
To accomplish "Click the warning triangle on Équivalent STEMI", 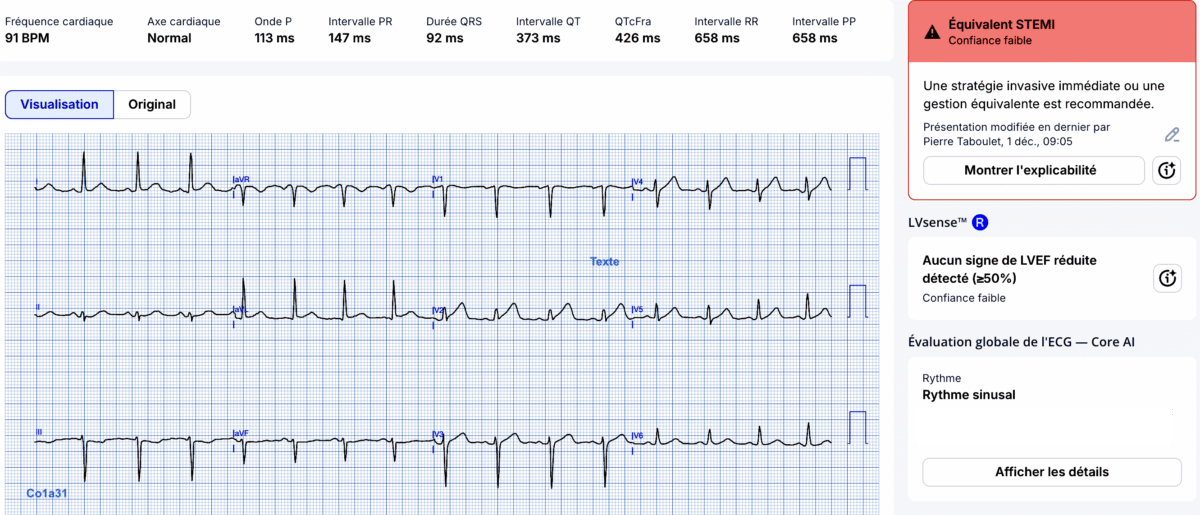I will tap(932, 32).
